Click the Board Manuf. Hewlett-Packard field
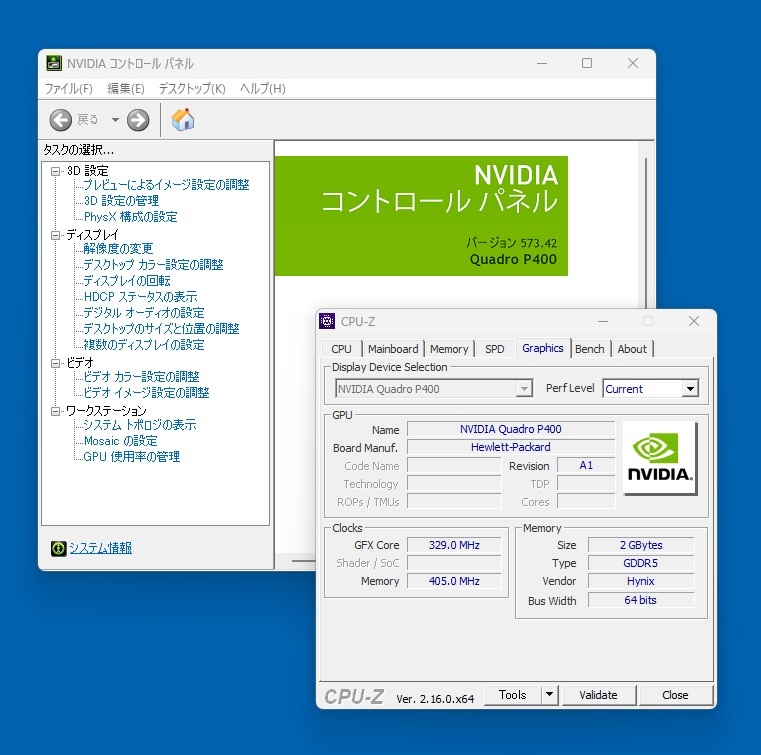The width and height of the screenshot is (761, 755). pos(511,447)
